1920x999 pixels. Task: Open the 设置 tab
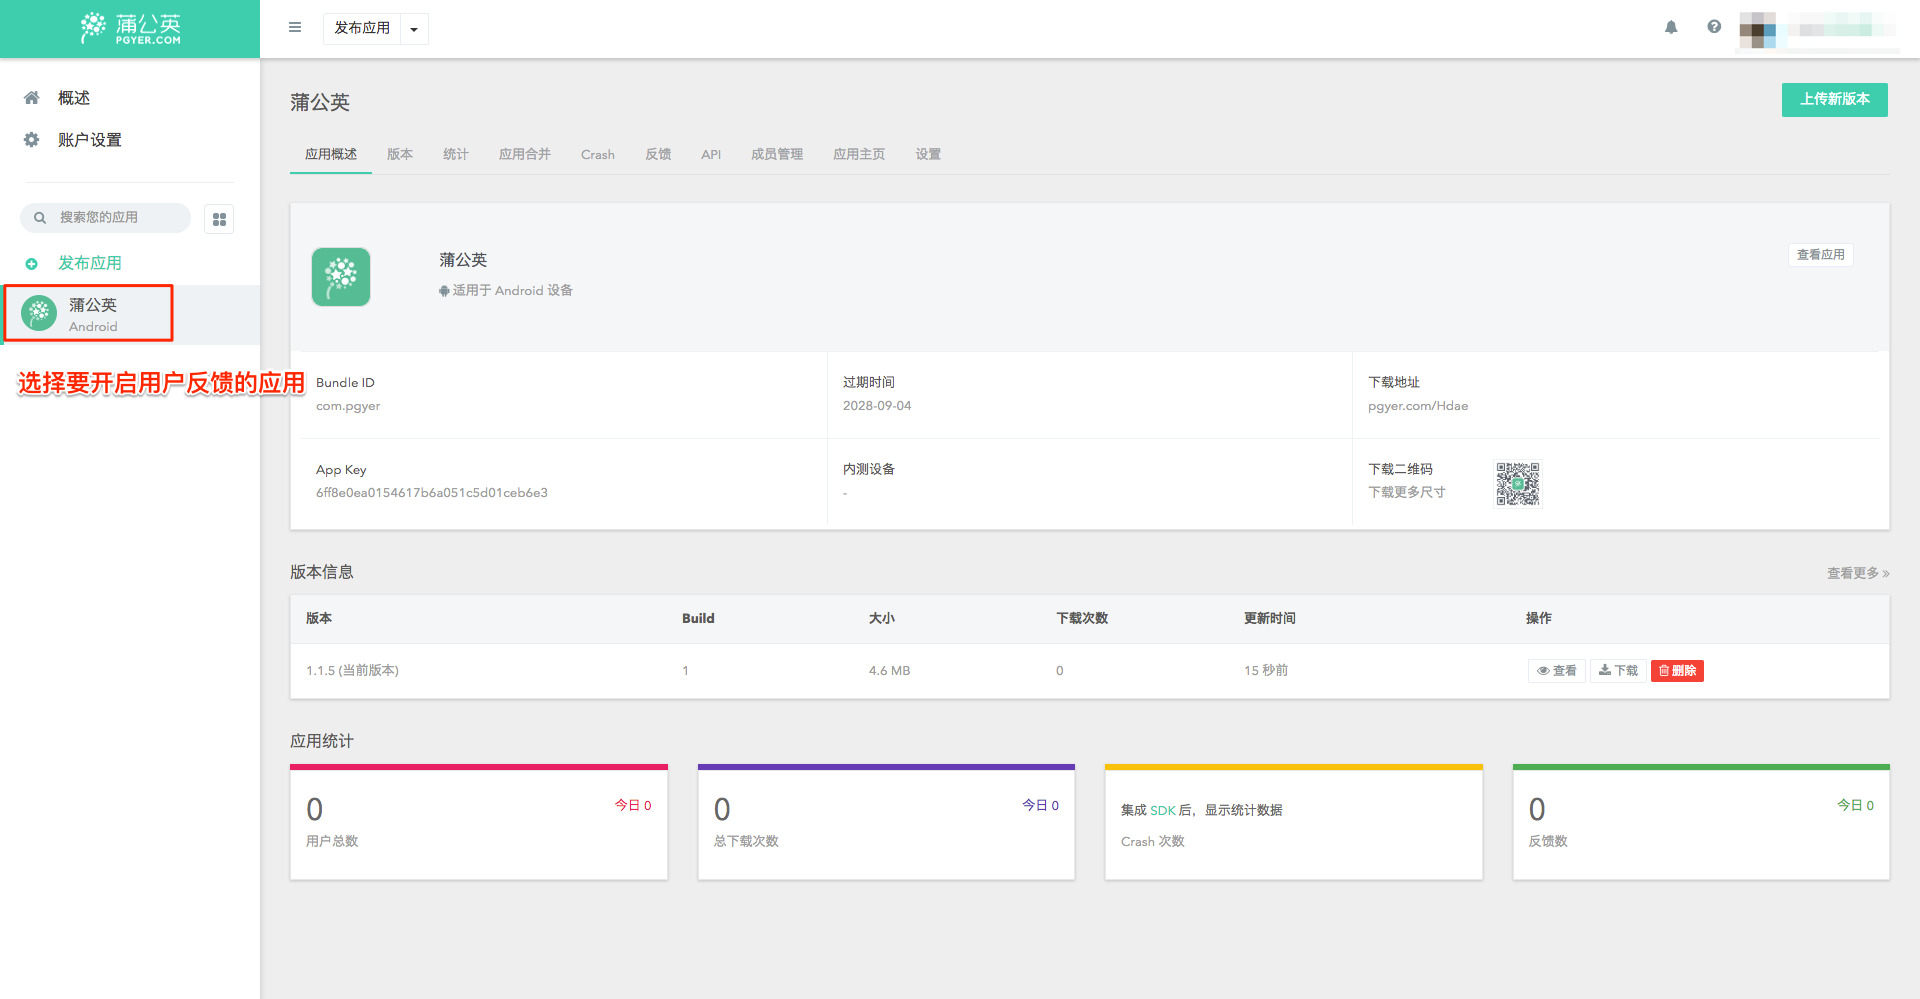point(928,154)
